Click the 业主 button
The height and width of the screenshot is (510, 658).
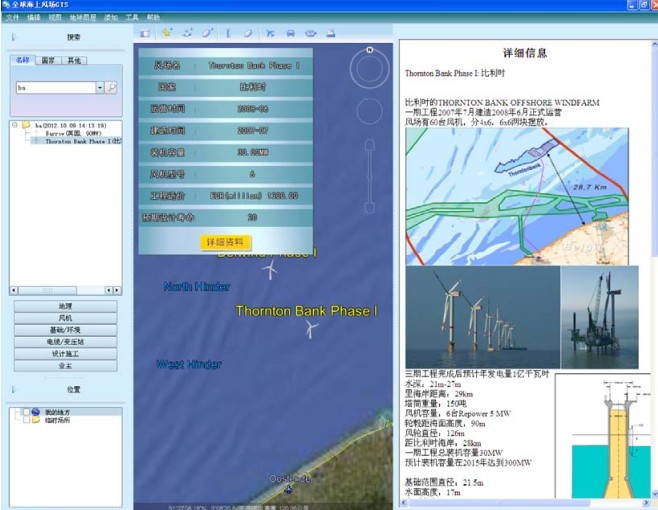point(65,366)
